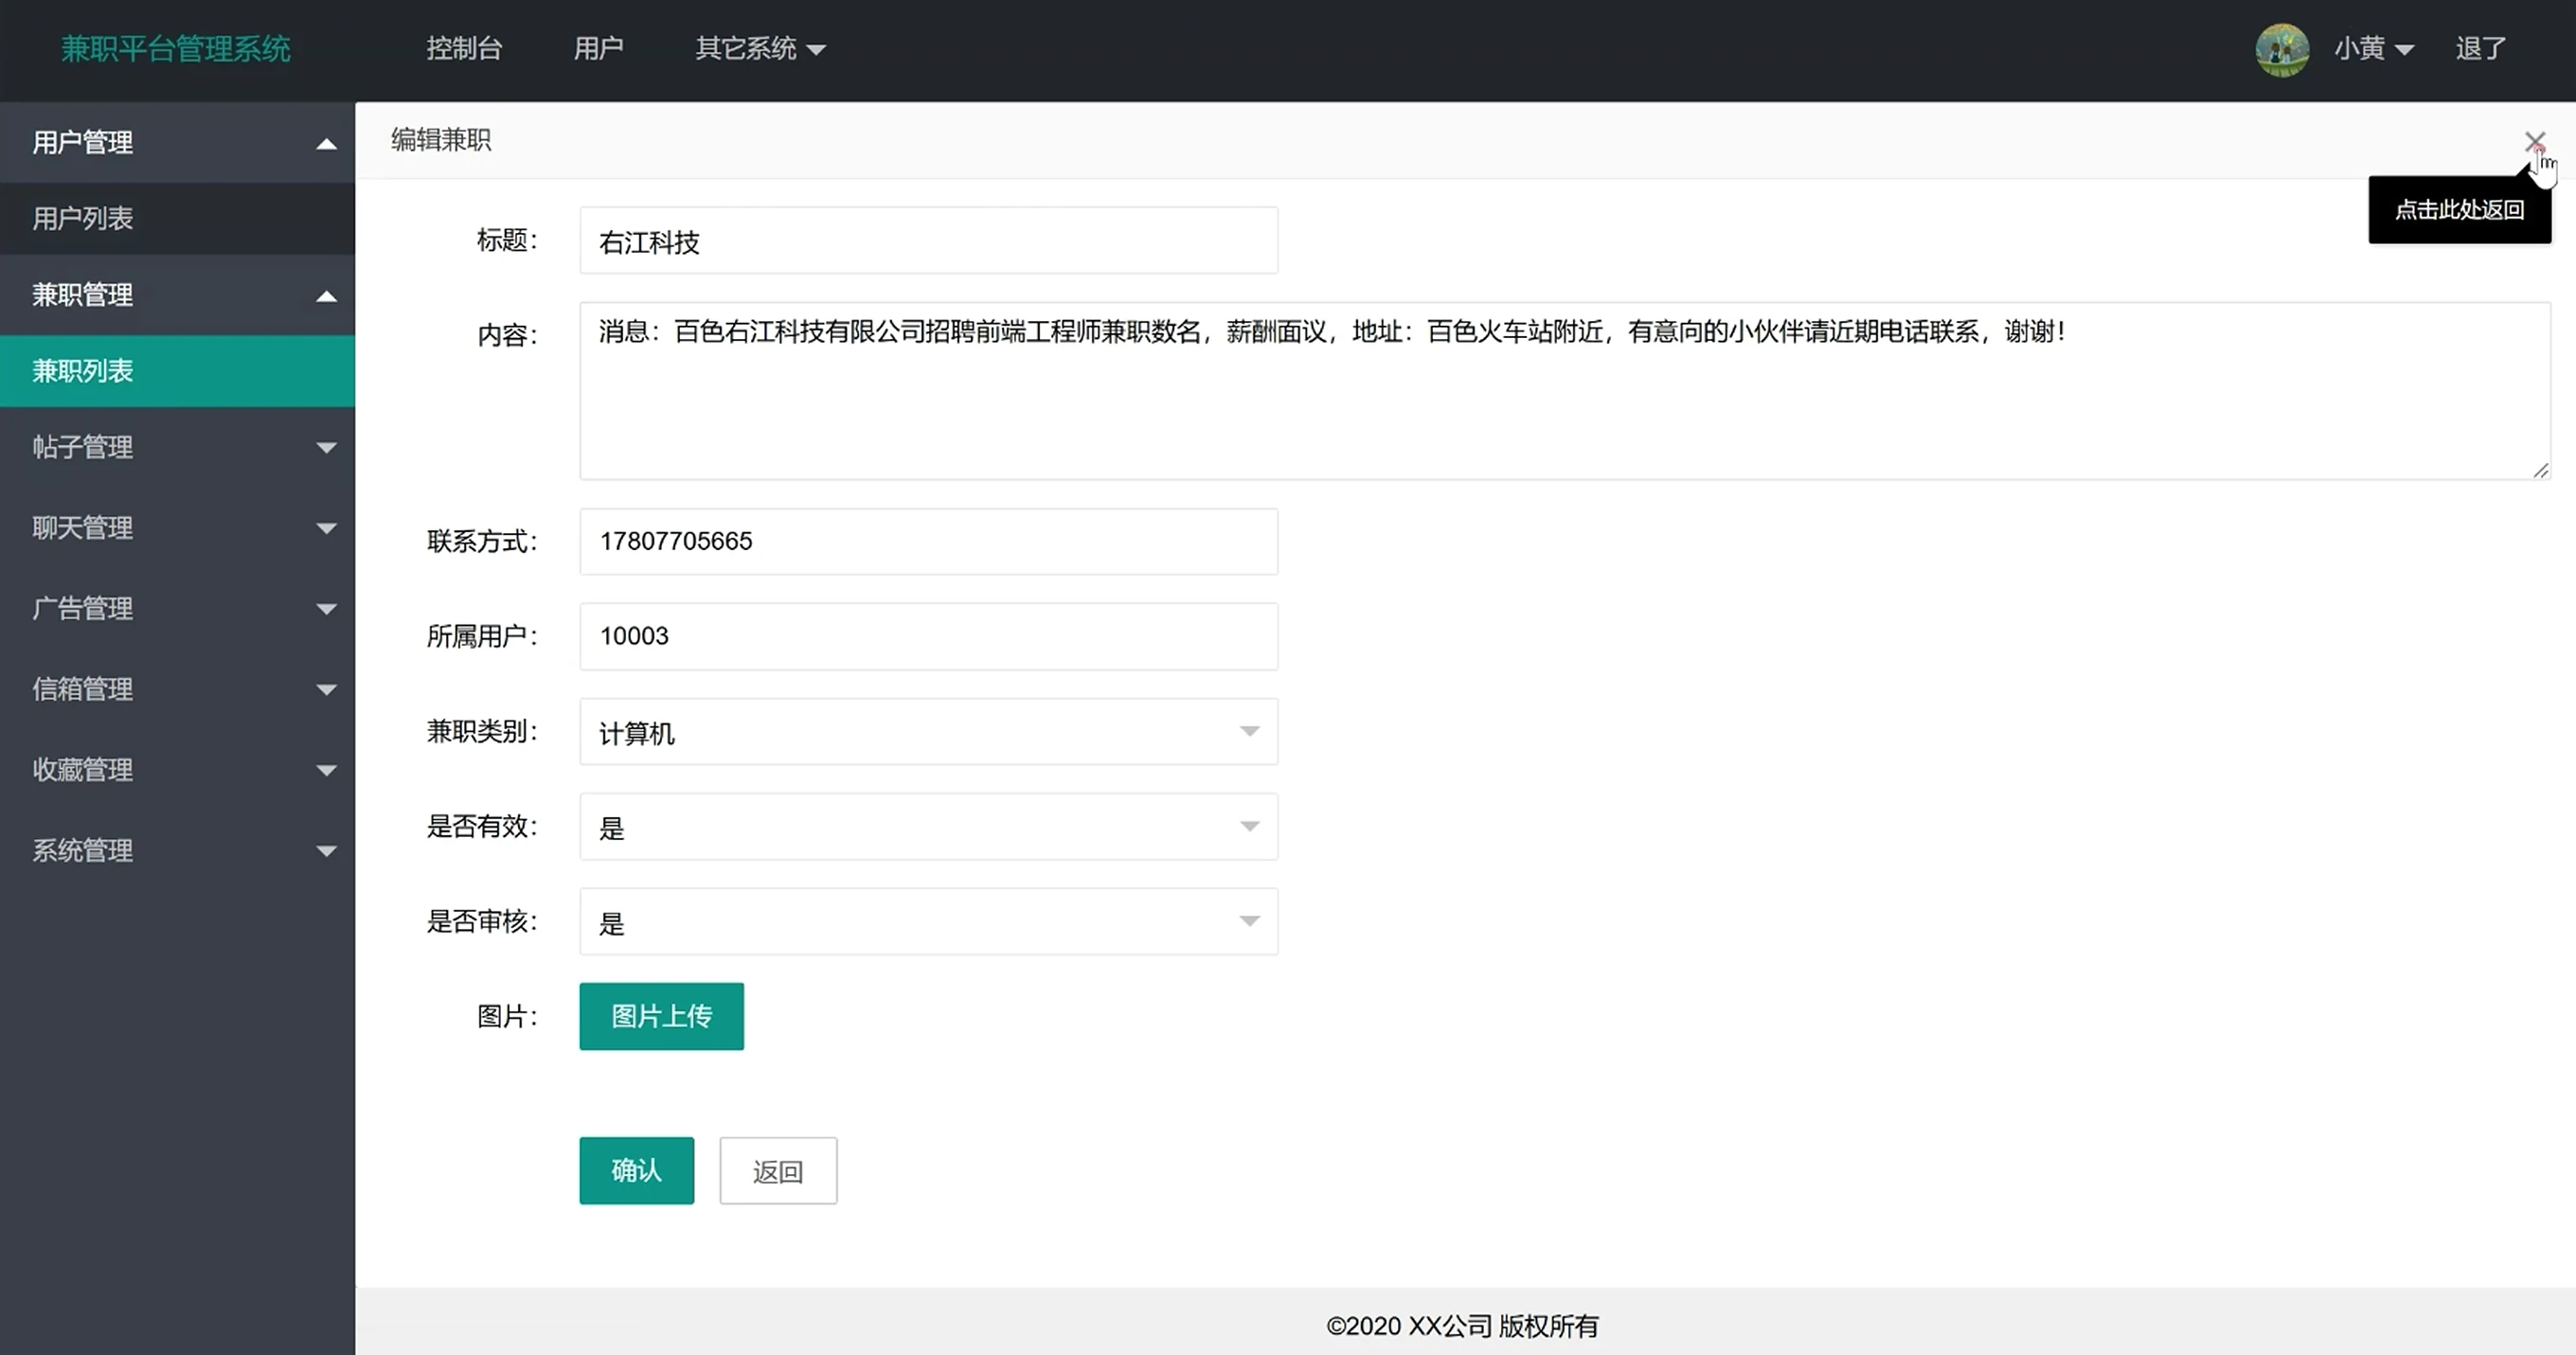The height and width of the screenshot is (1355, 2576).
Task: Click the user avatar image
Action: [2281, 49]
